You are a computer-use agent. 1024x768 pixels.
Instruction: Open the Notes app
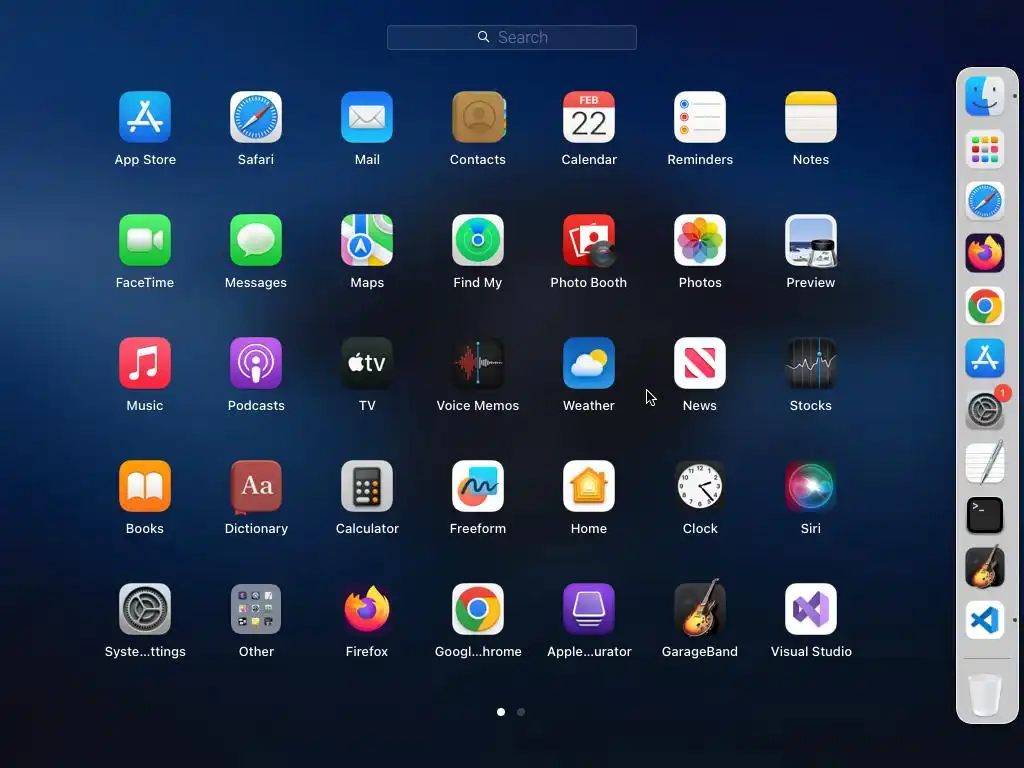click(x=811, y=118)
